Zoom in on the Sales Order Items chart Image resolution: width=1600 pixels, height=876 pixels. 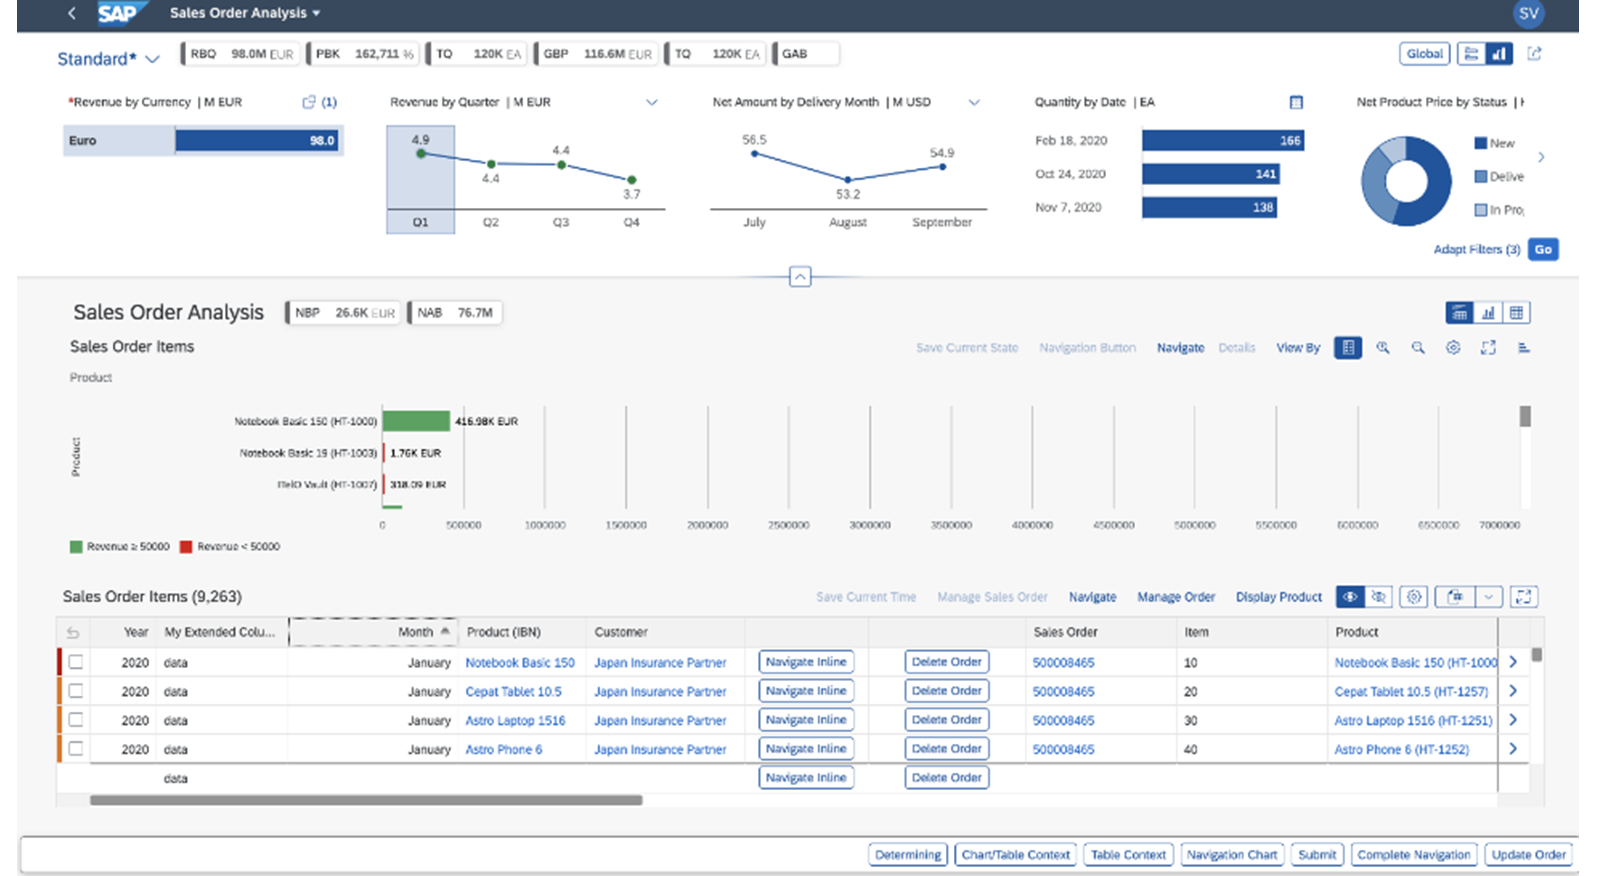point(1383,348)
